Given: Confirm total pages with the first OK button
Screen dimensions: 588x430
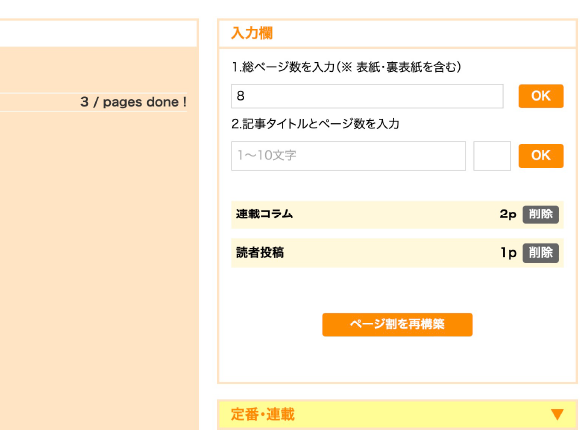Looking at the screenshot, I should tap(541, 96).
